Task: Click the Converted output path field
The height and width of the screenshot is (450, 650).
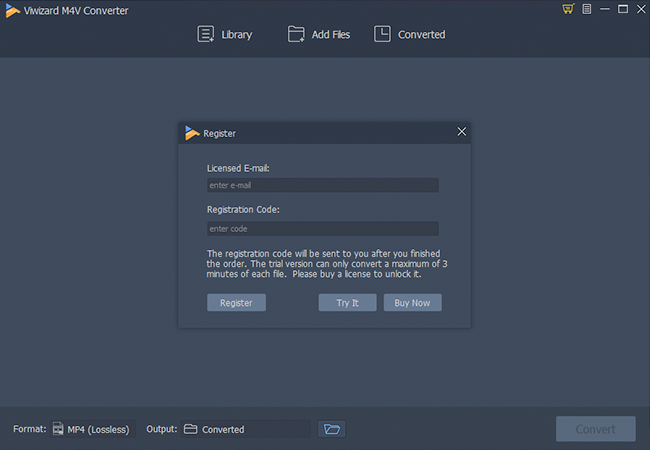Action: click(x=245, y=429)
